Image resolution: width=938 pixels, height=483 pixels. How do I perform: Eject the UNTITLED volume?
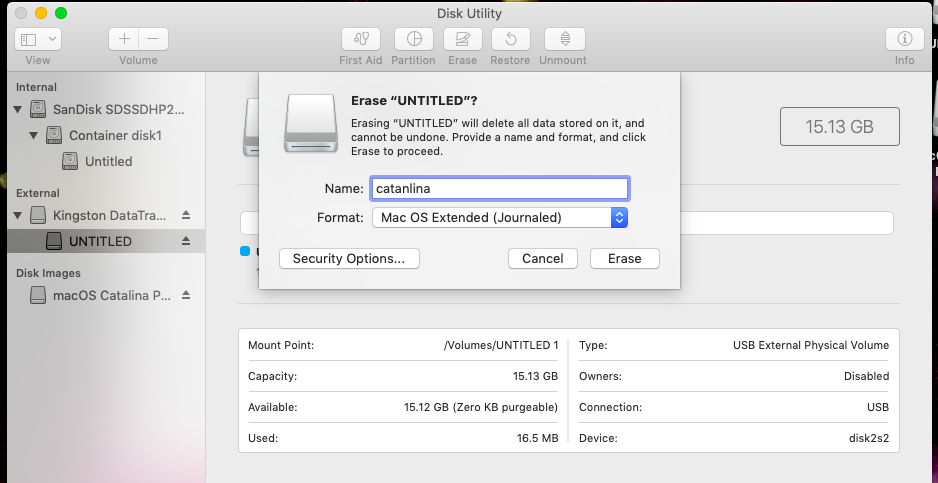185,241
